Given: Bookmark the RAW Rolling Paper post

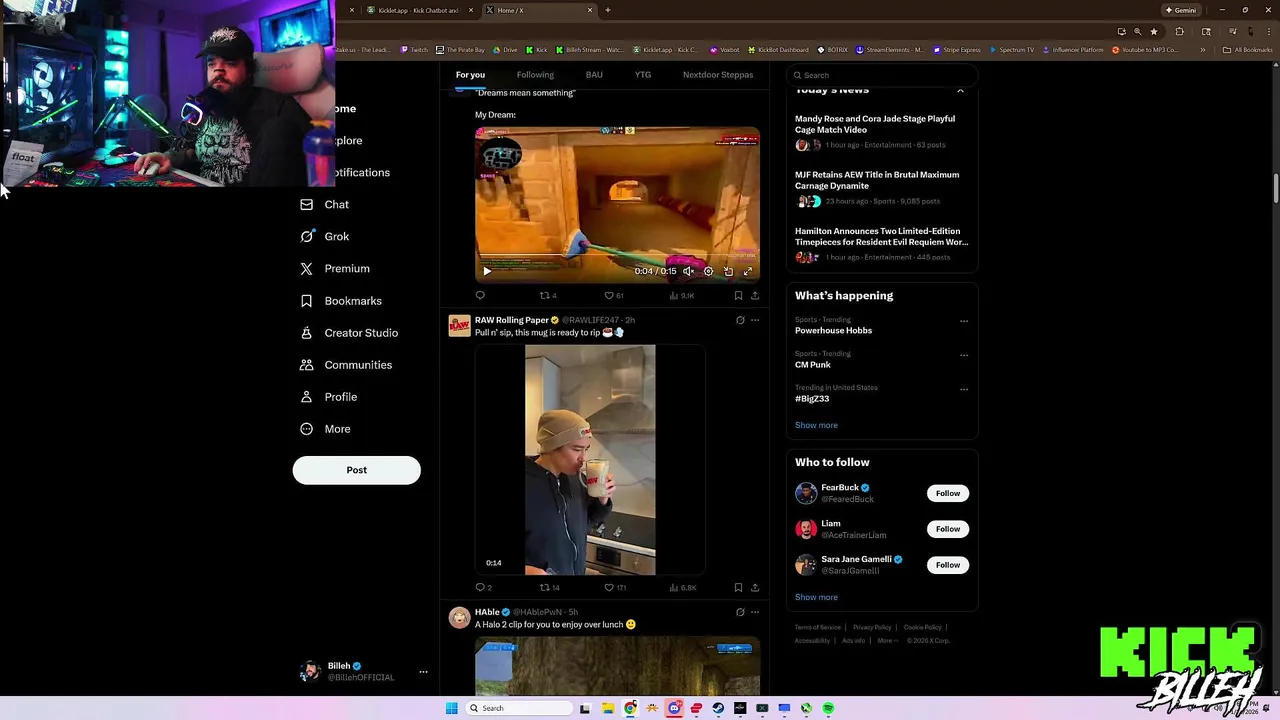Looking at the screenshot, I should 738,587.
